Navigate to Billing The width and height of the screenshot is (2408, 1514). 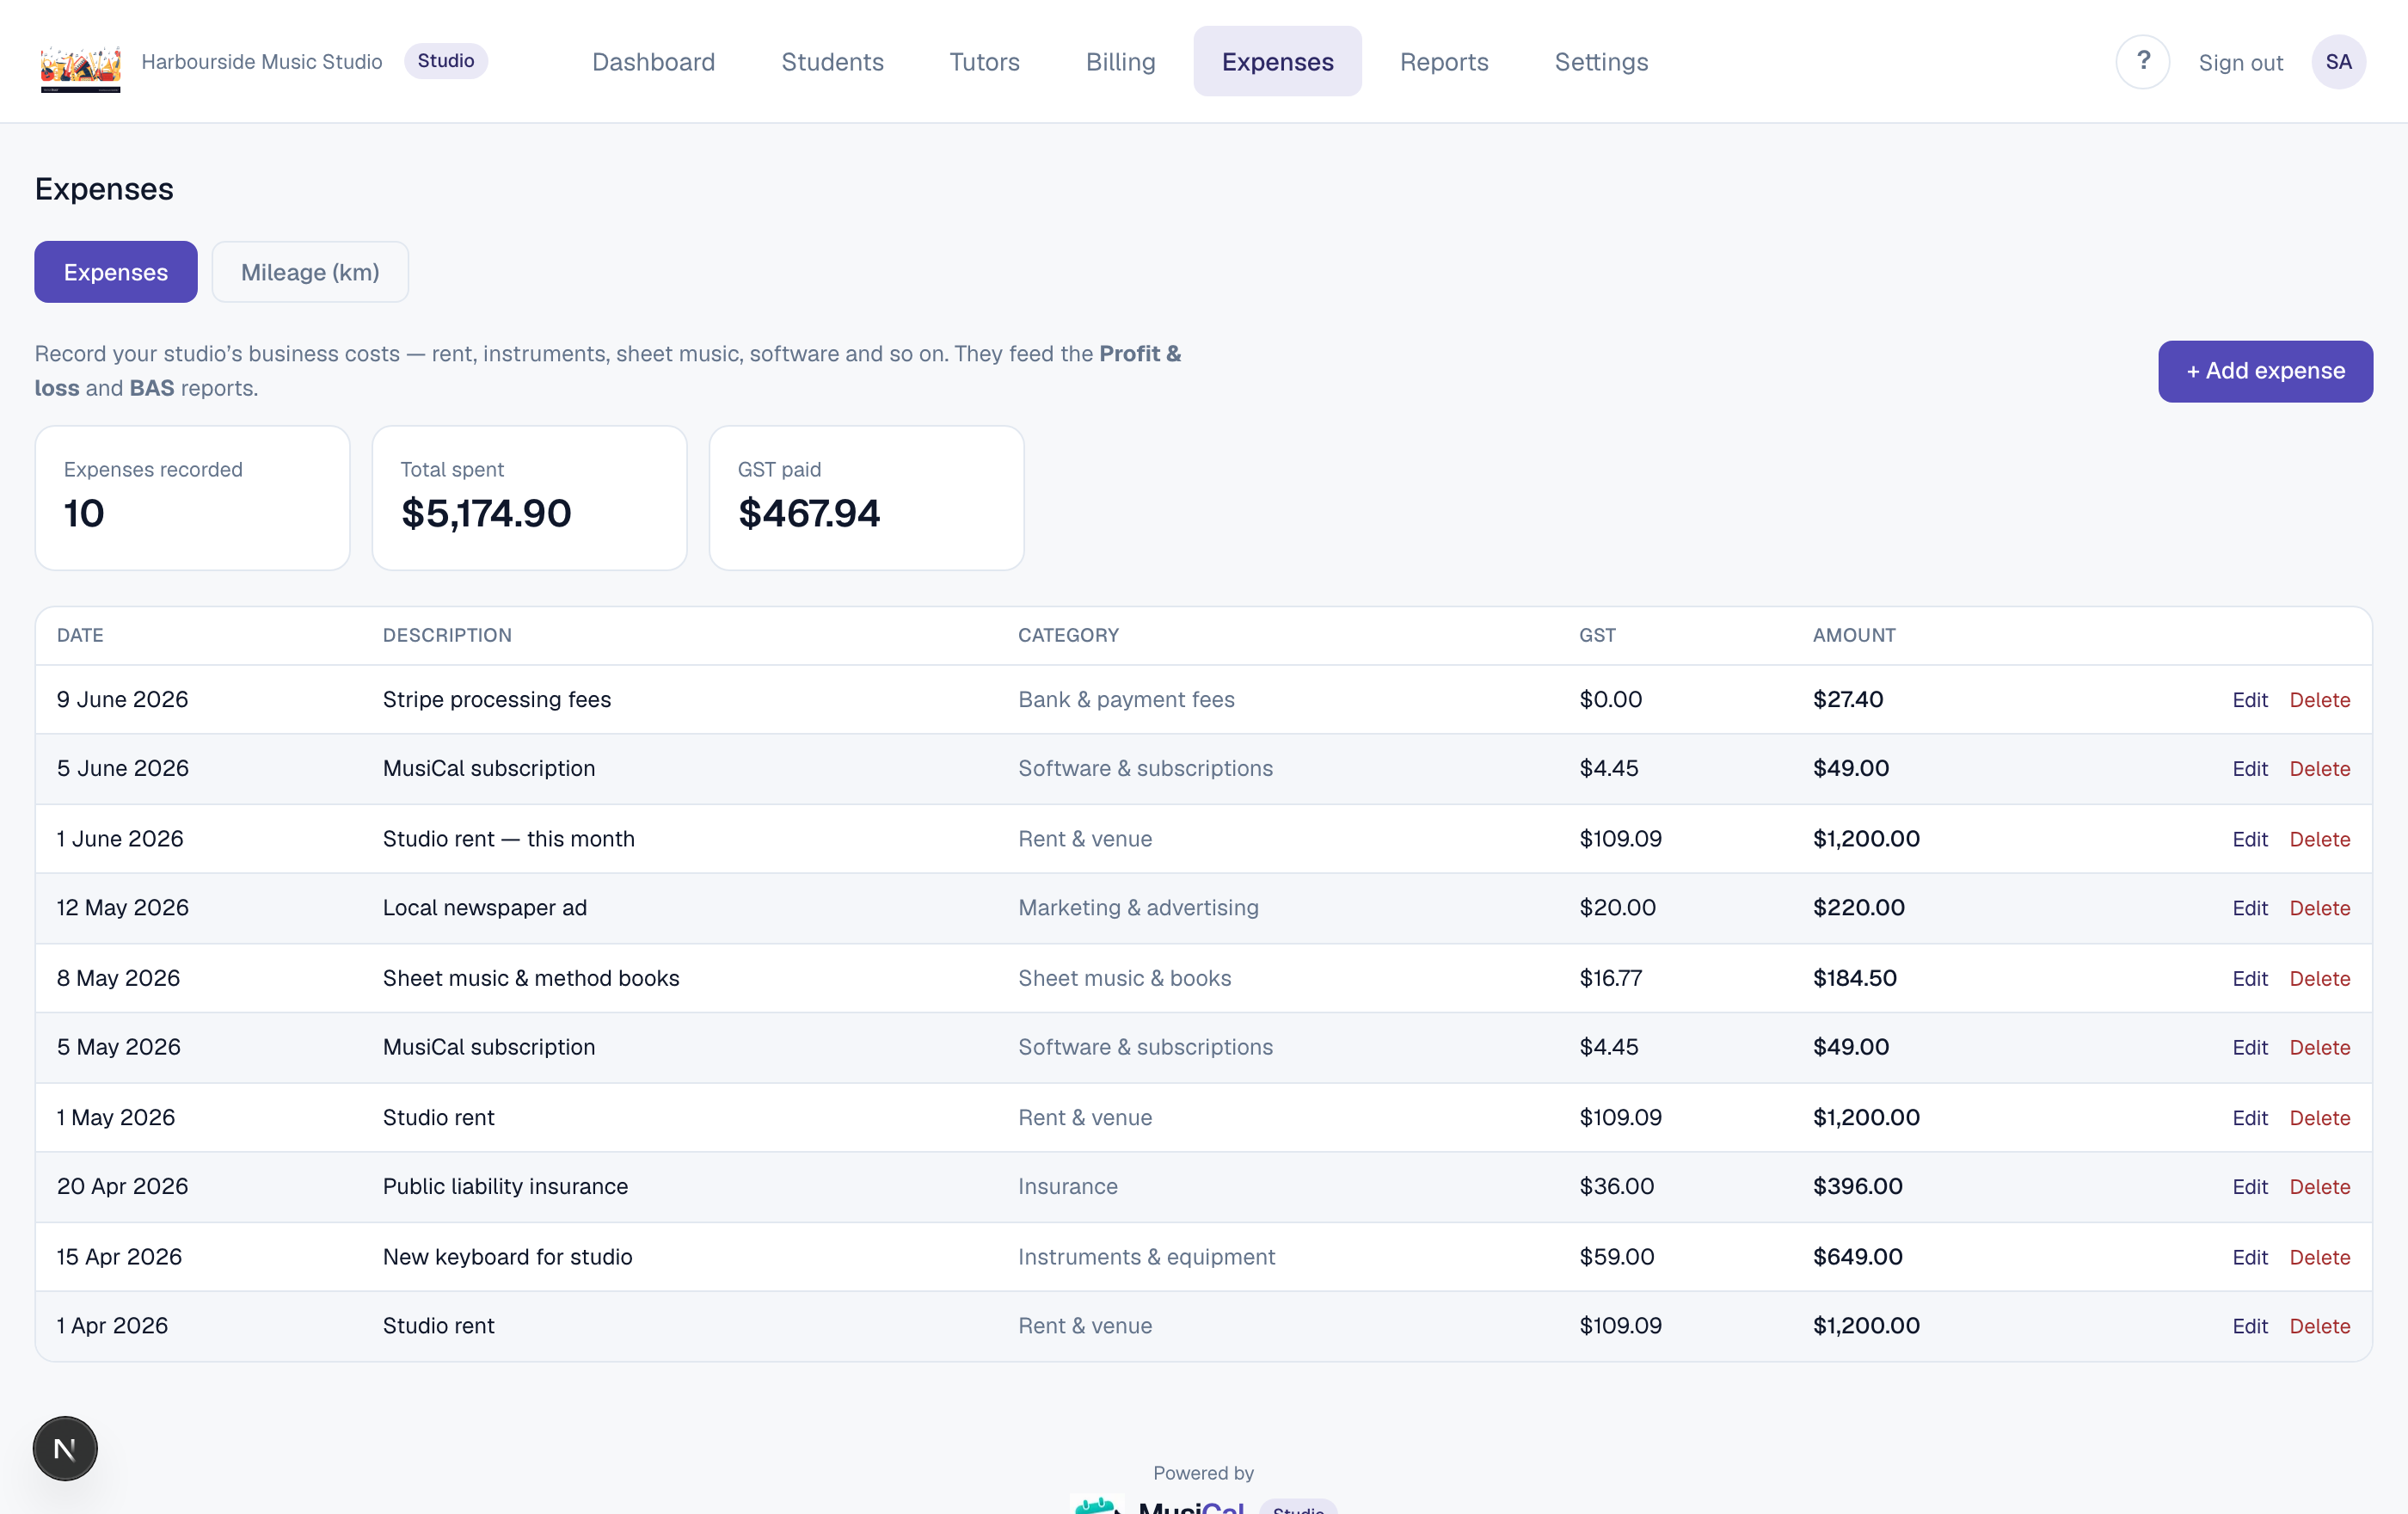pyautogui.click(x=1120, y=62)
